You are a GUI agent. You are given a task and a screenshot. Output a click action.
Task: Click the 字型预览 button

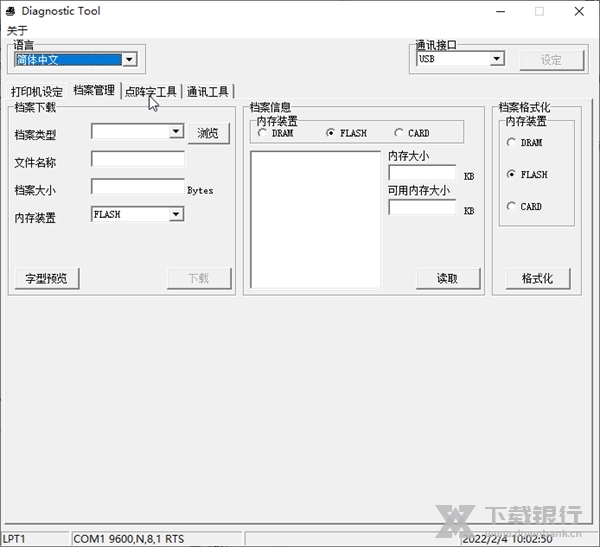(x=47, y=278)
